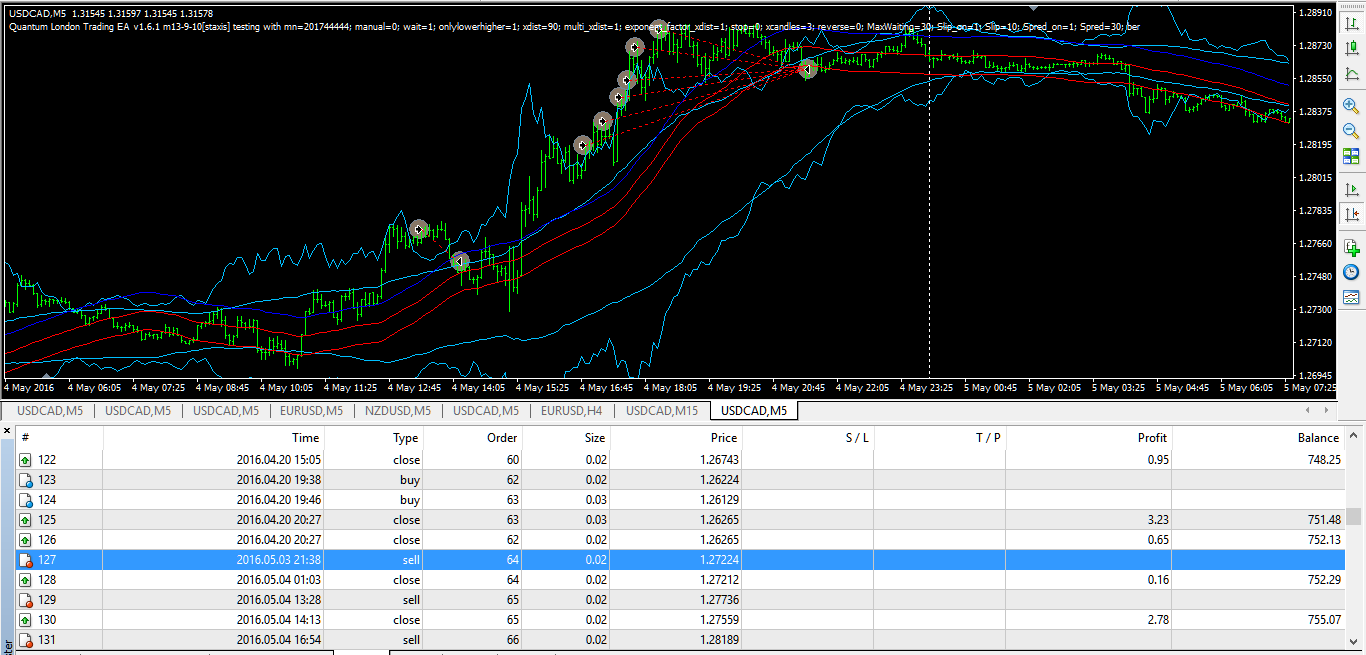1366x655 pixels.
Task: Switch to the USDCAD,M15 chart tab
Action: click(662, 411)
